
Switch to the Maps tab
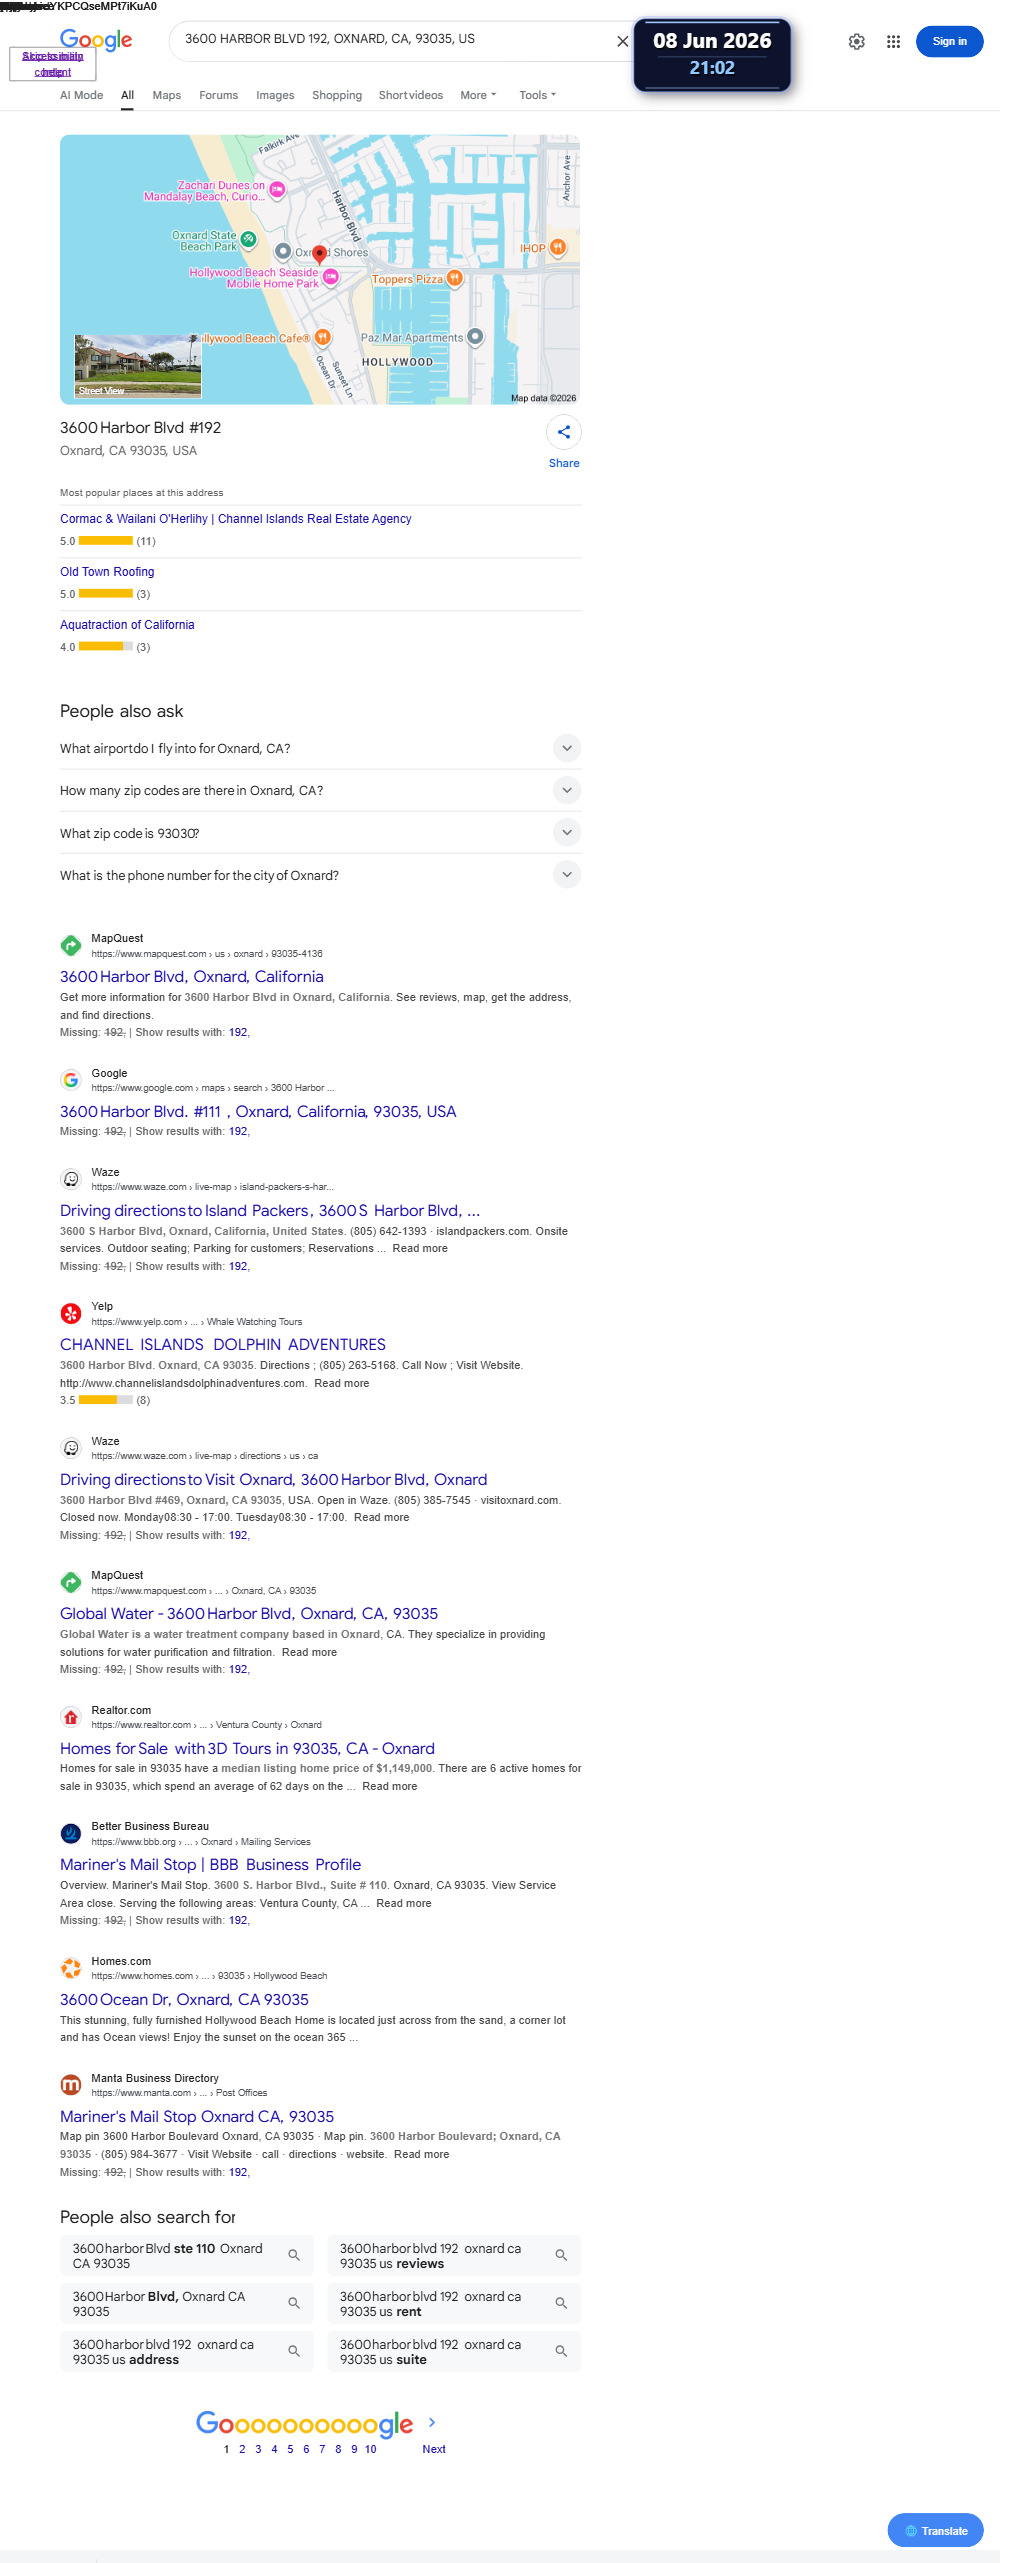(166, 95)
